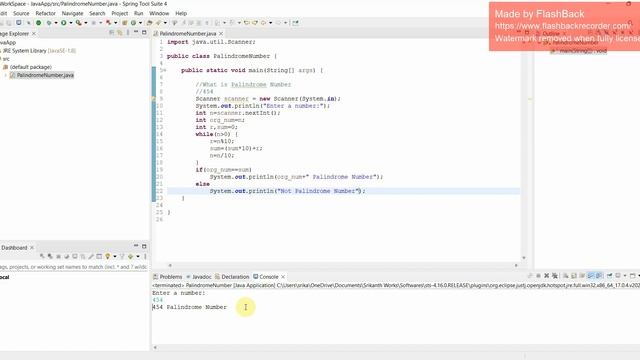Click the New Java Class green C icon
Screen dimensions: 640x360
(133, 23)
